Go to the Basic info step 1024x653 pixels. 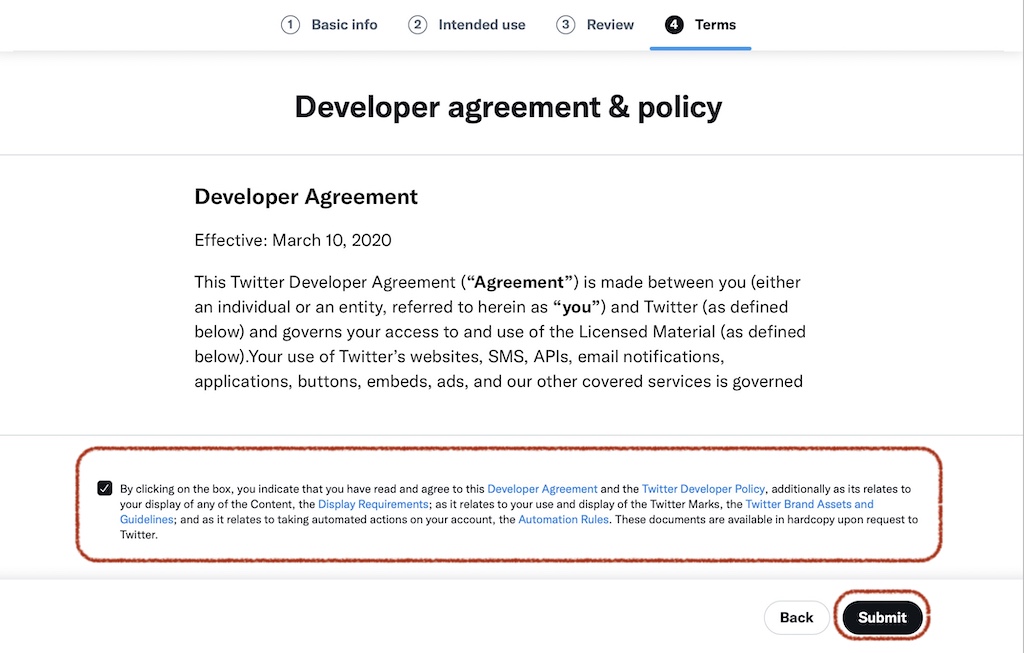(329, 25)
